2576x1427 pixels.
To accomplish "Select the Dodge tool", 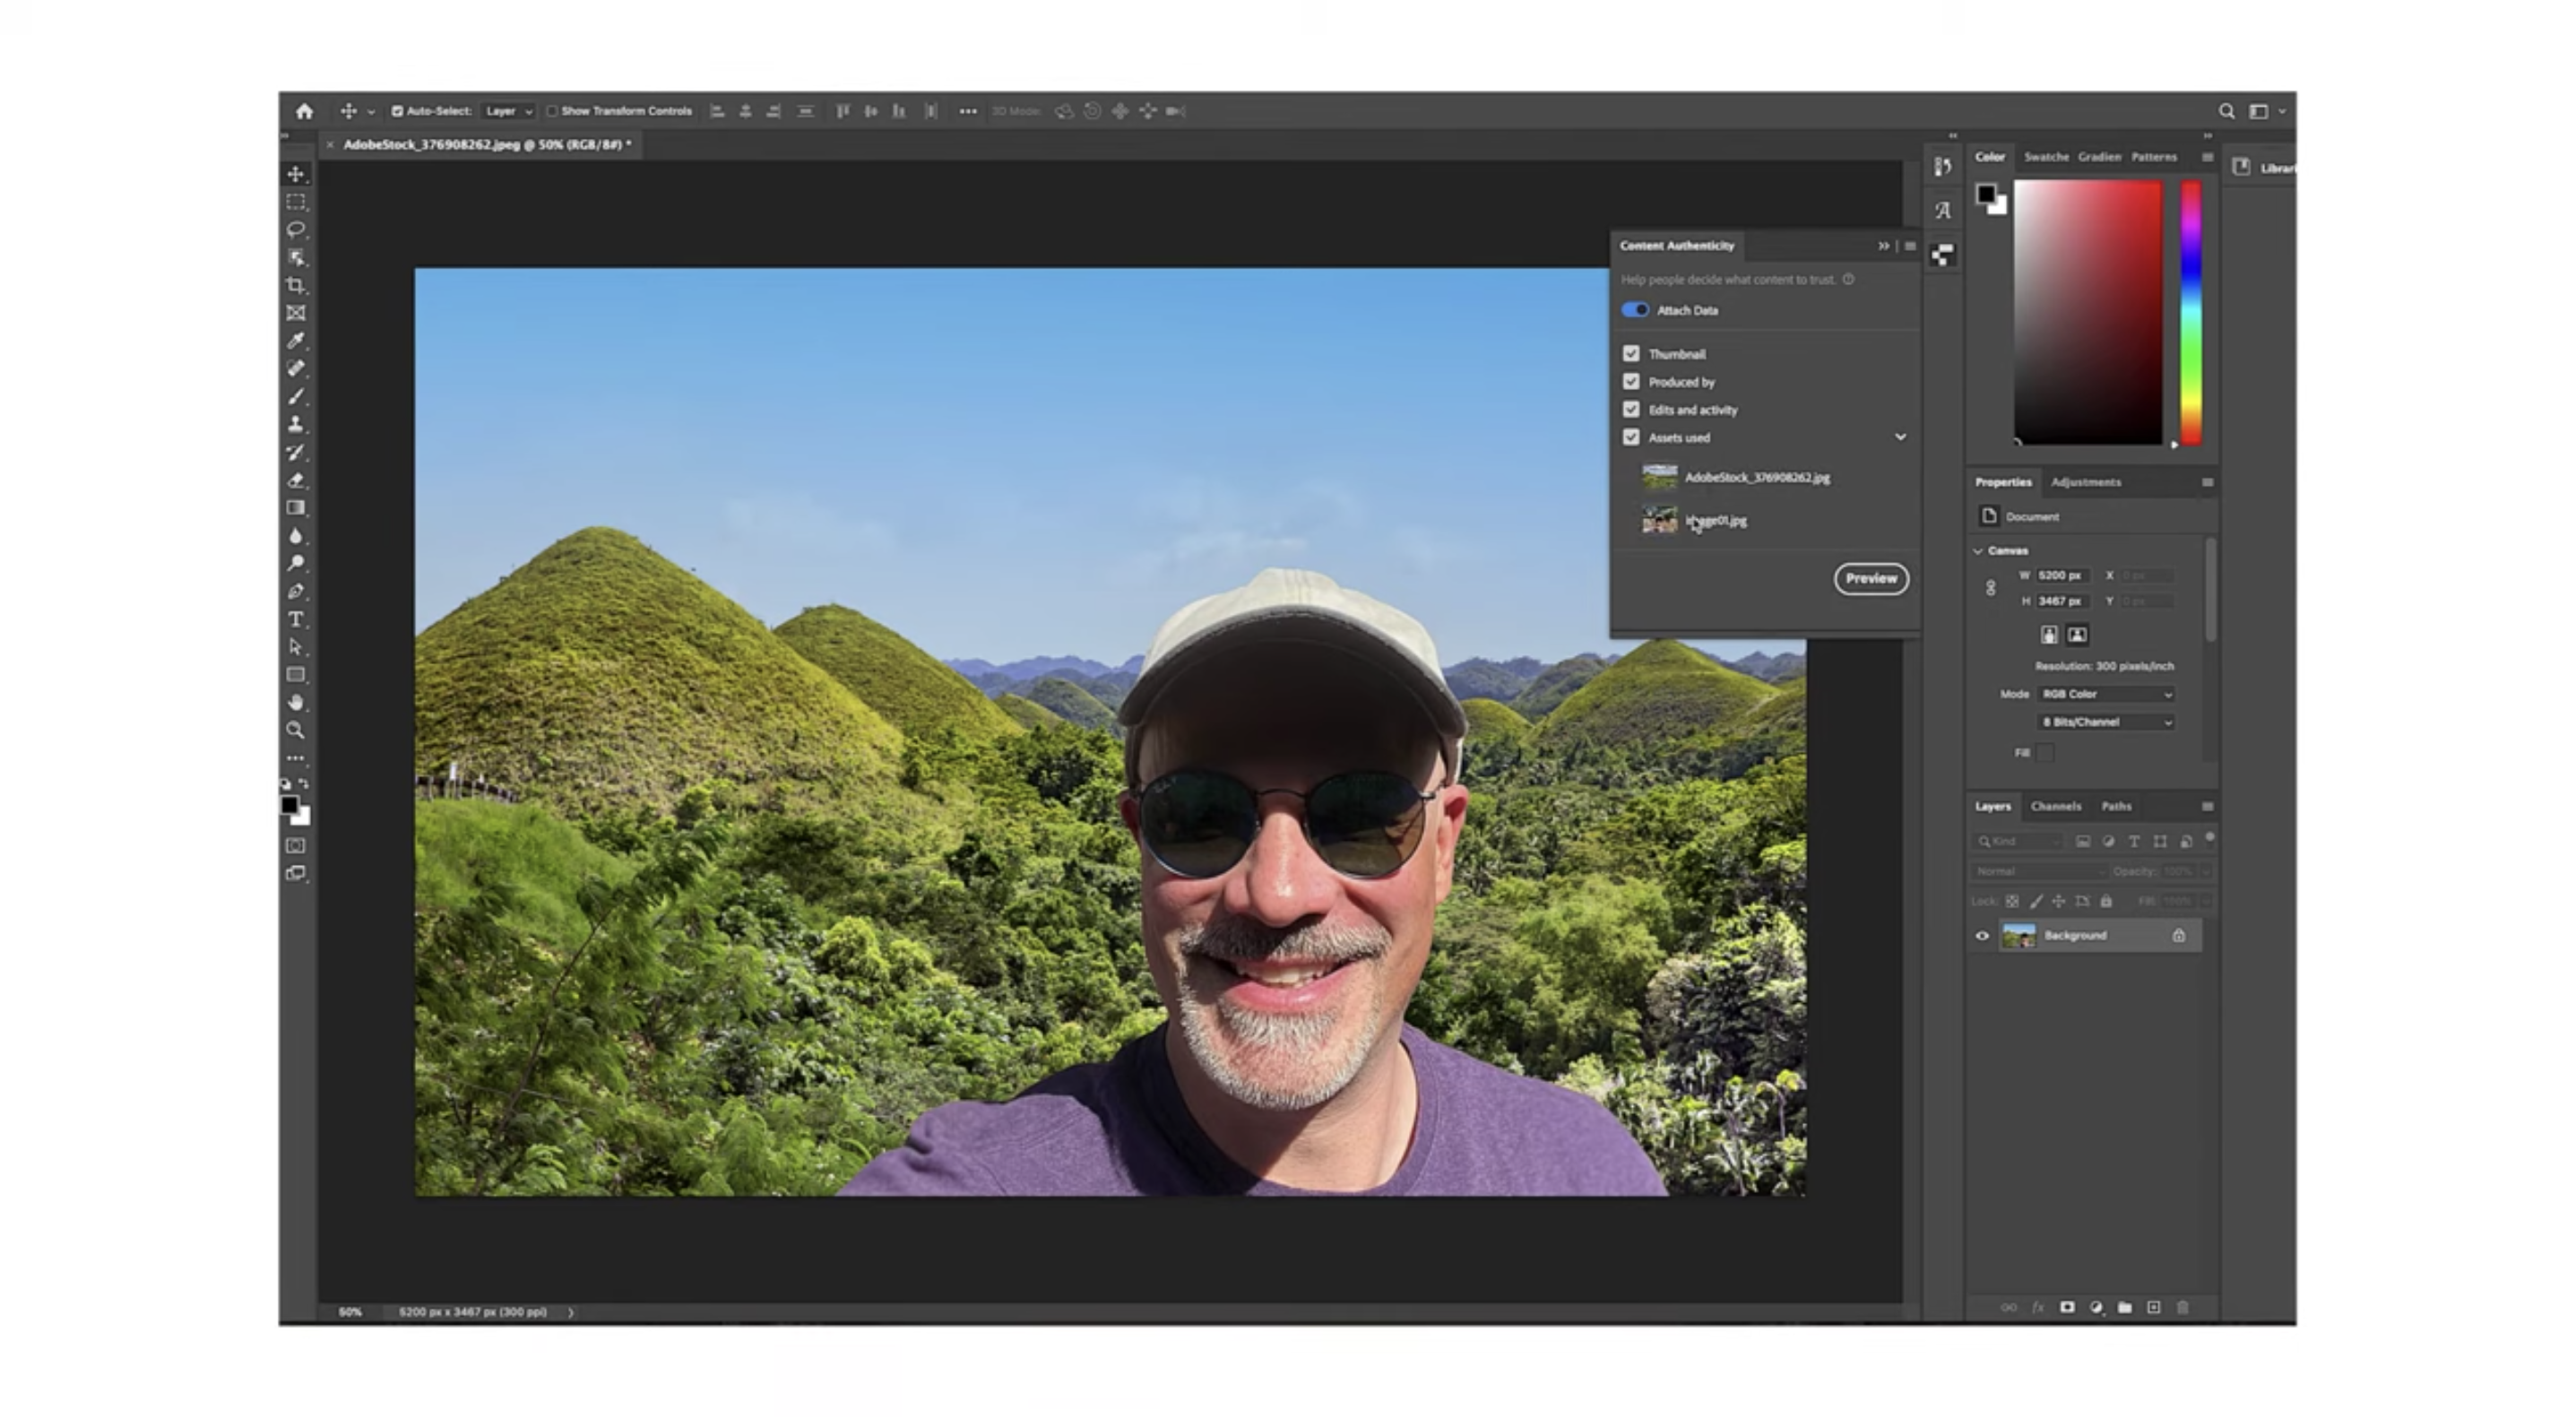I will pyautogui.click(x=296, y=563).
